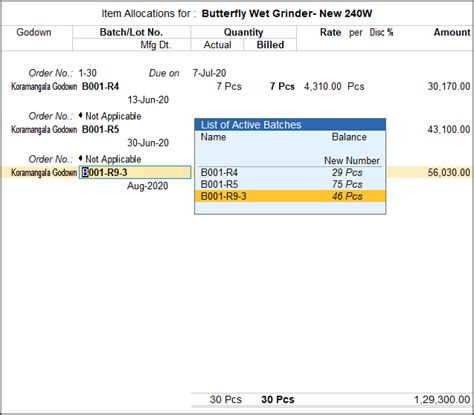Click order number 1-30
The height and width of the screenshot is (415, 474).
click(88, 73)
